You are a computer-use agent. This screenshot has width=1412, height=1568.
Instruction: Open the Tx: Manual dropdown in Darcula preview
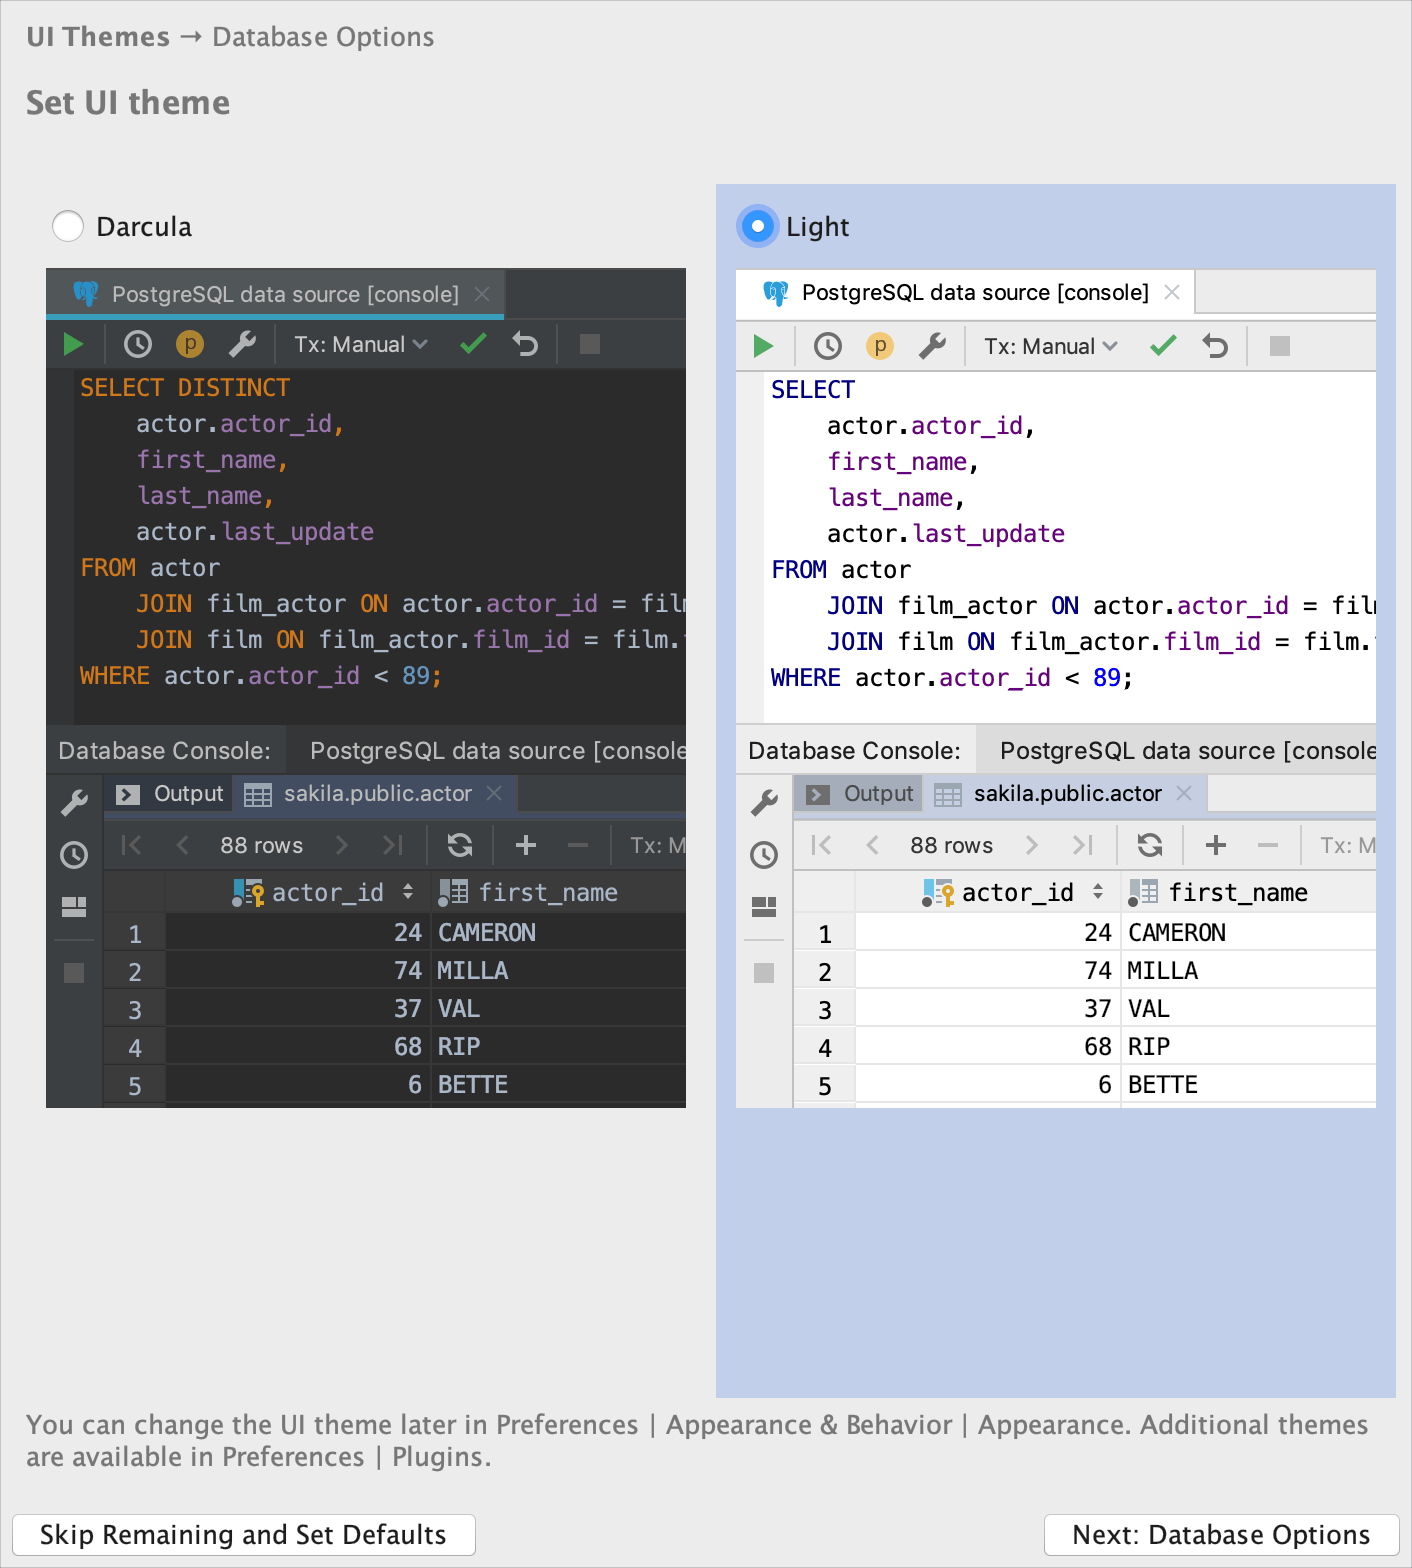click(x=360, y=345)
